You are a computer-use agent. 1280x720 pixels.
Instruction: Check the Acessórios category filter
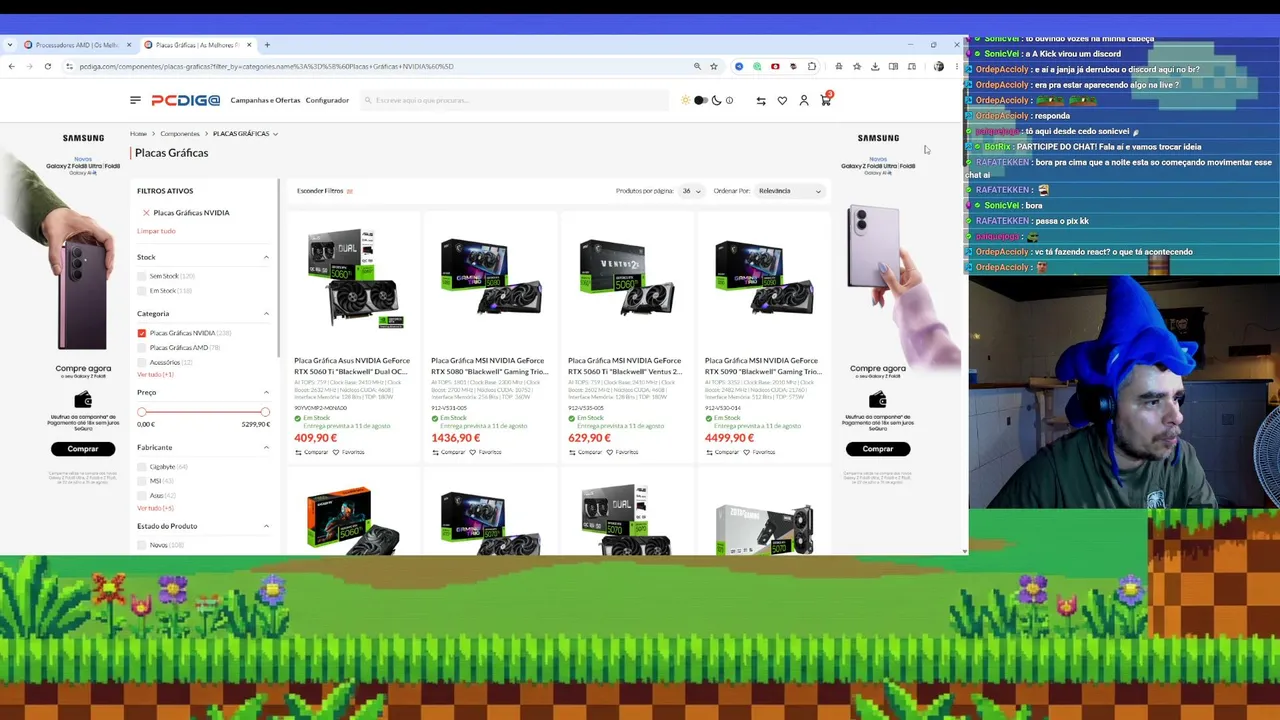pos(142,362)
